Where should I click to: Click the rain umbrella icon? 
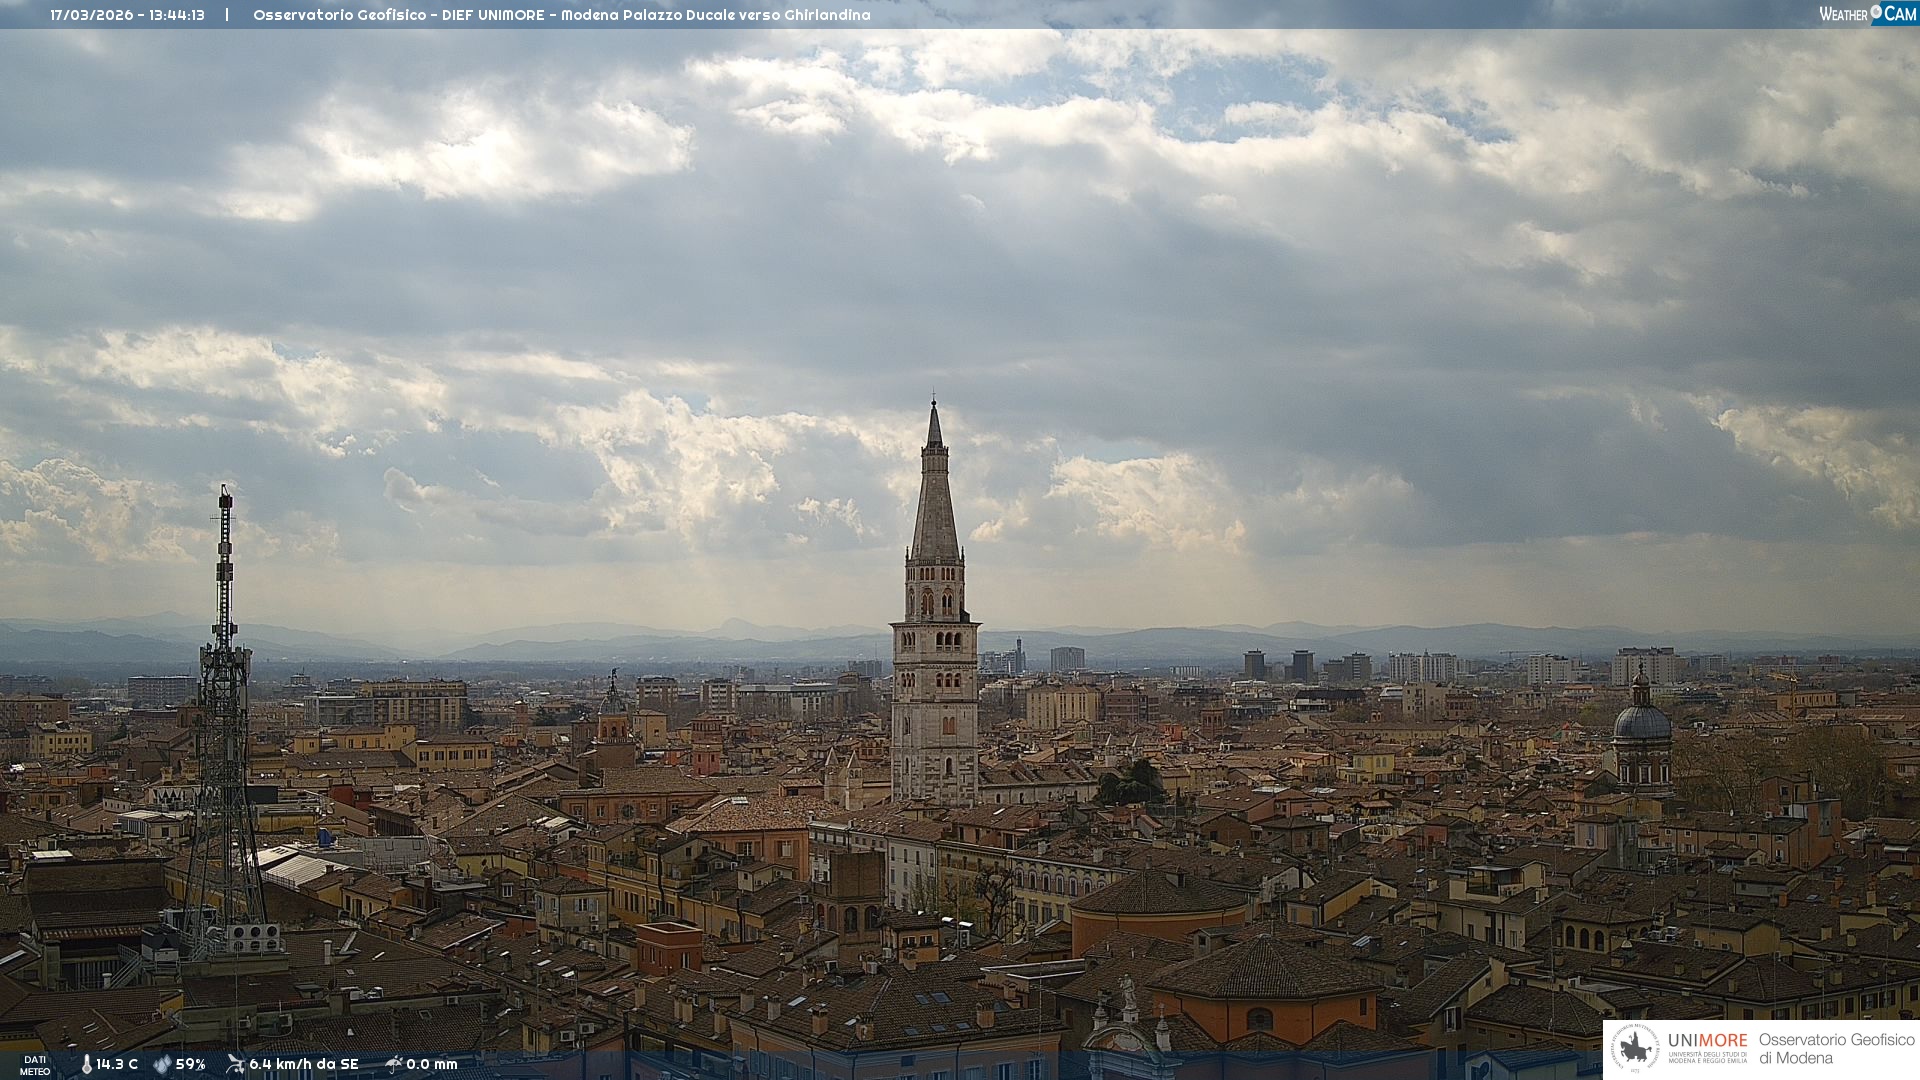pos(393,1065)
